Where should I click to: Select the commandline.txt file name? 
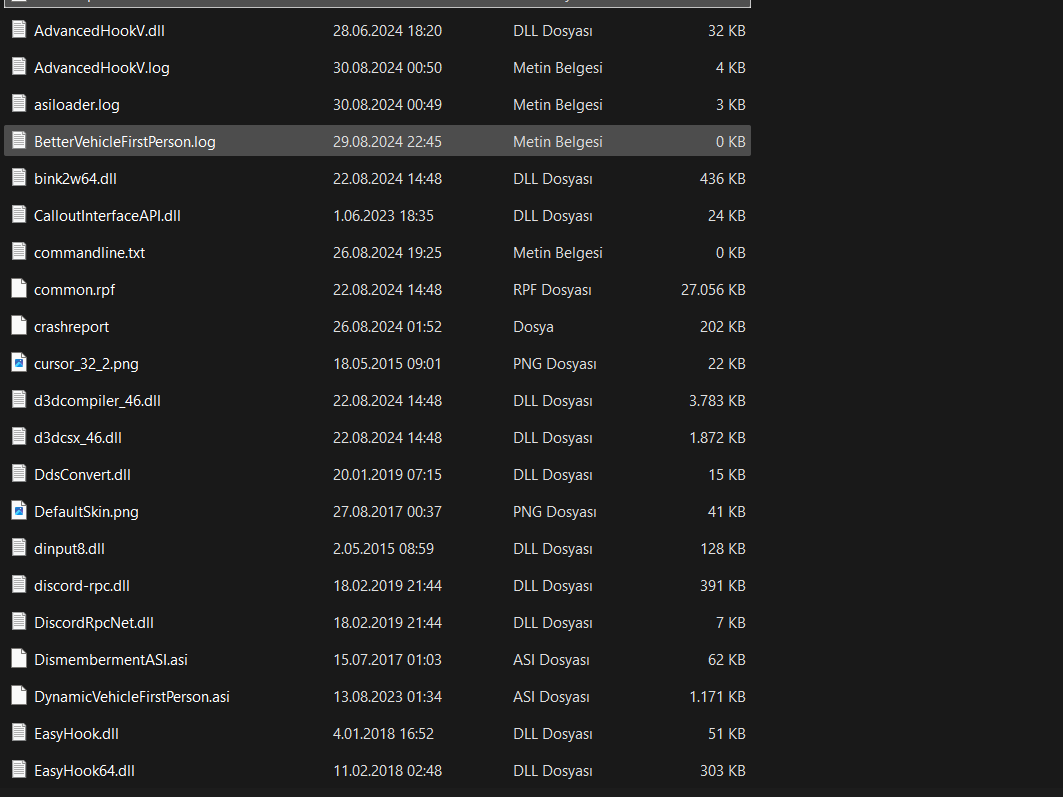(x=89, y=253)
